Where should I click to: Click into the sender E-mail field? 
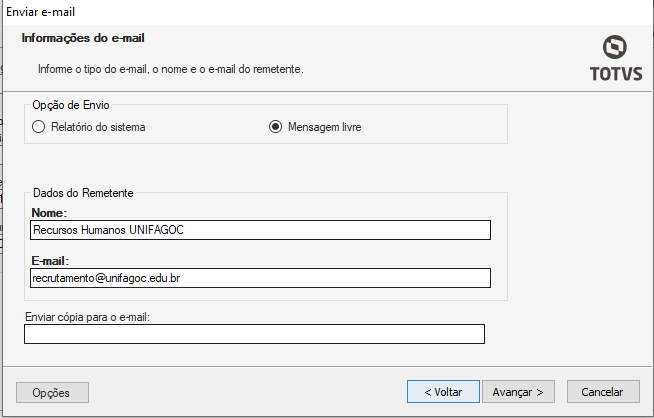click(x=260, y=278)
